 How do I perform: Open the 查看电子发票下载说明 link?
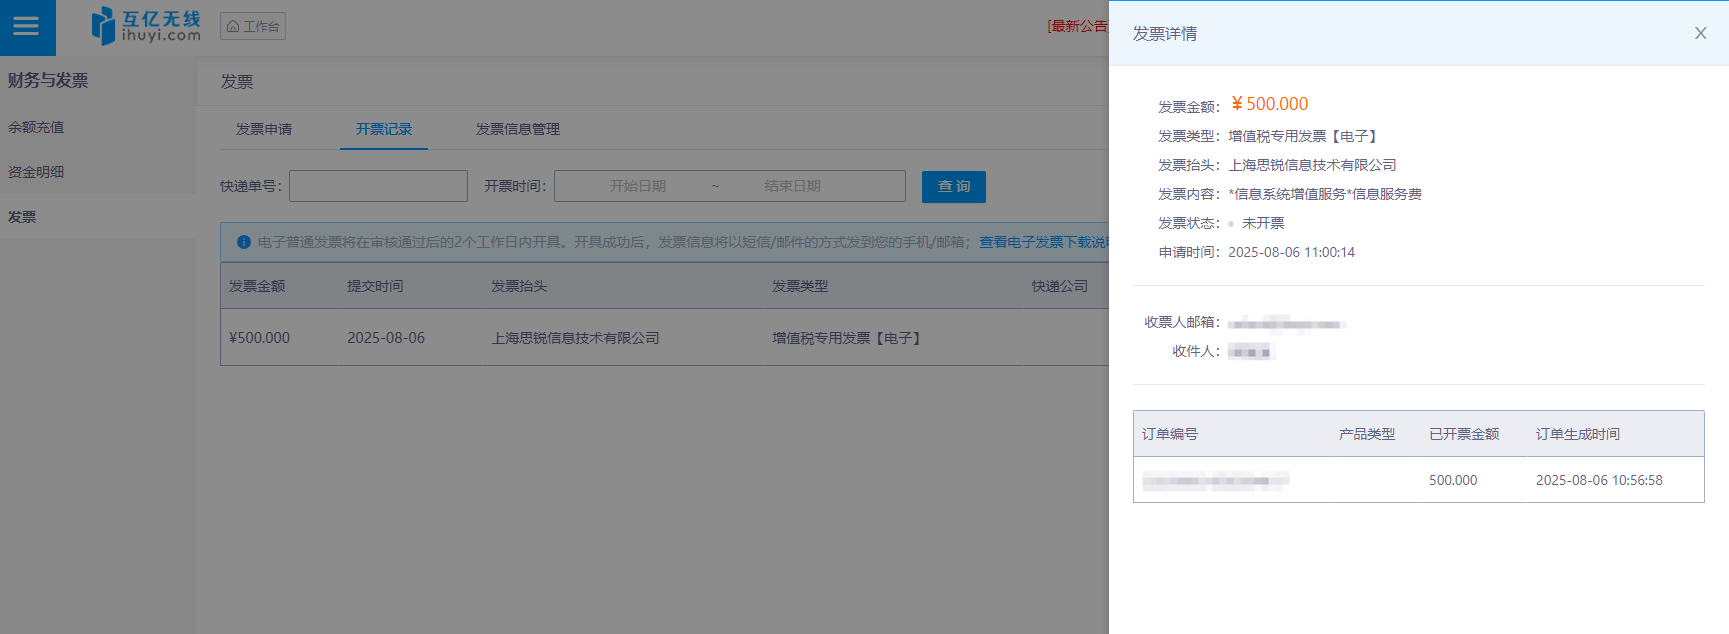(1042, 242)
